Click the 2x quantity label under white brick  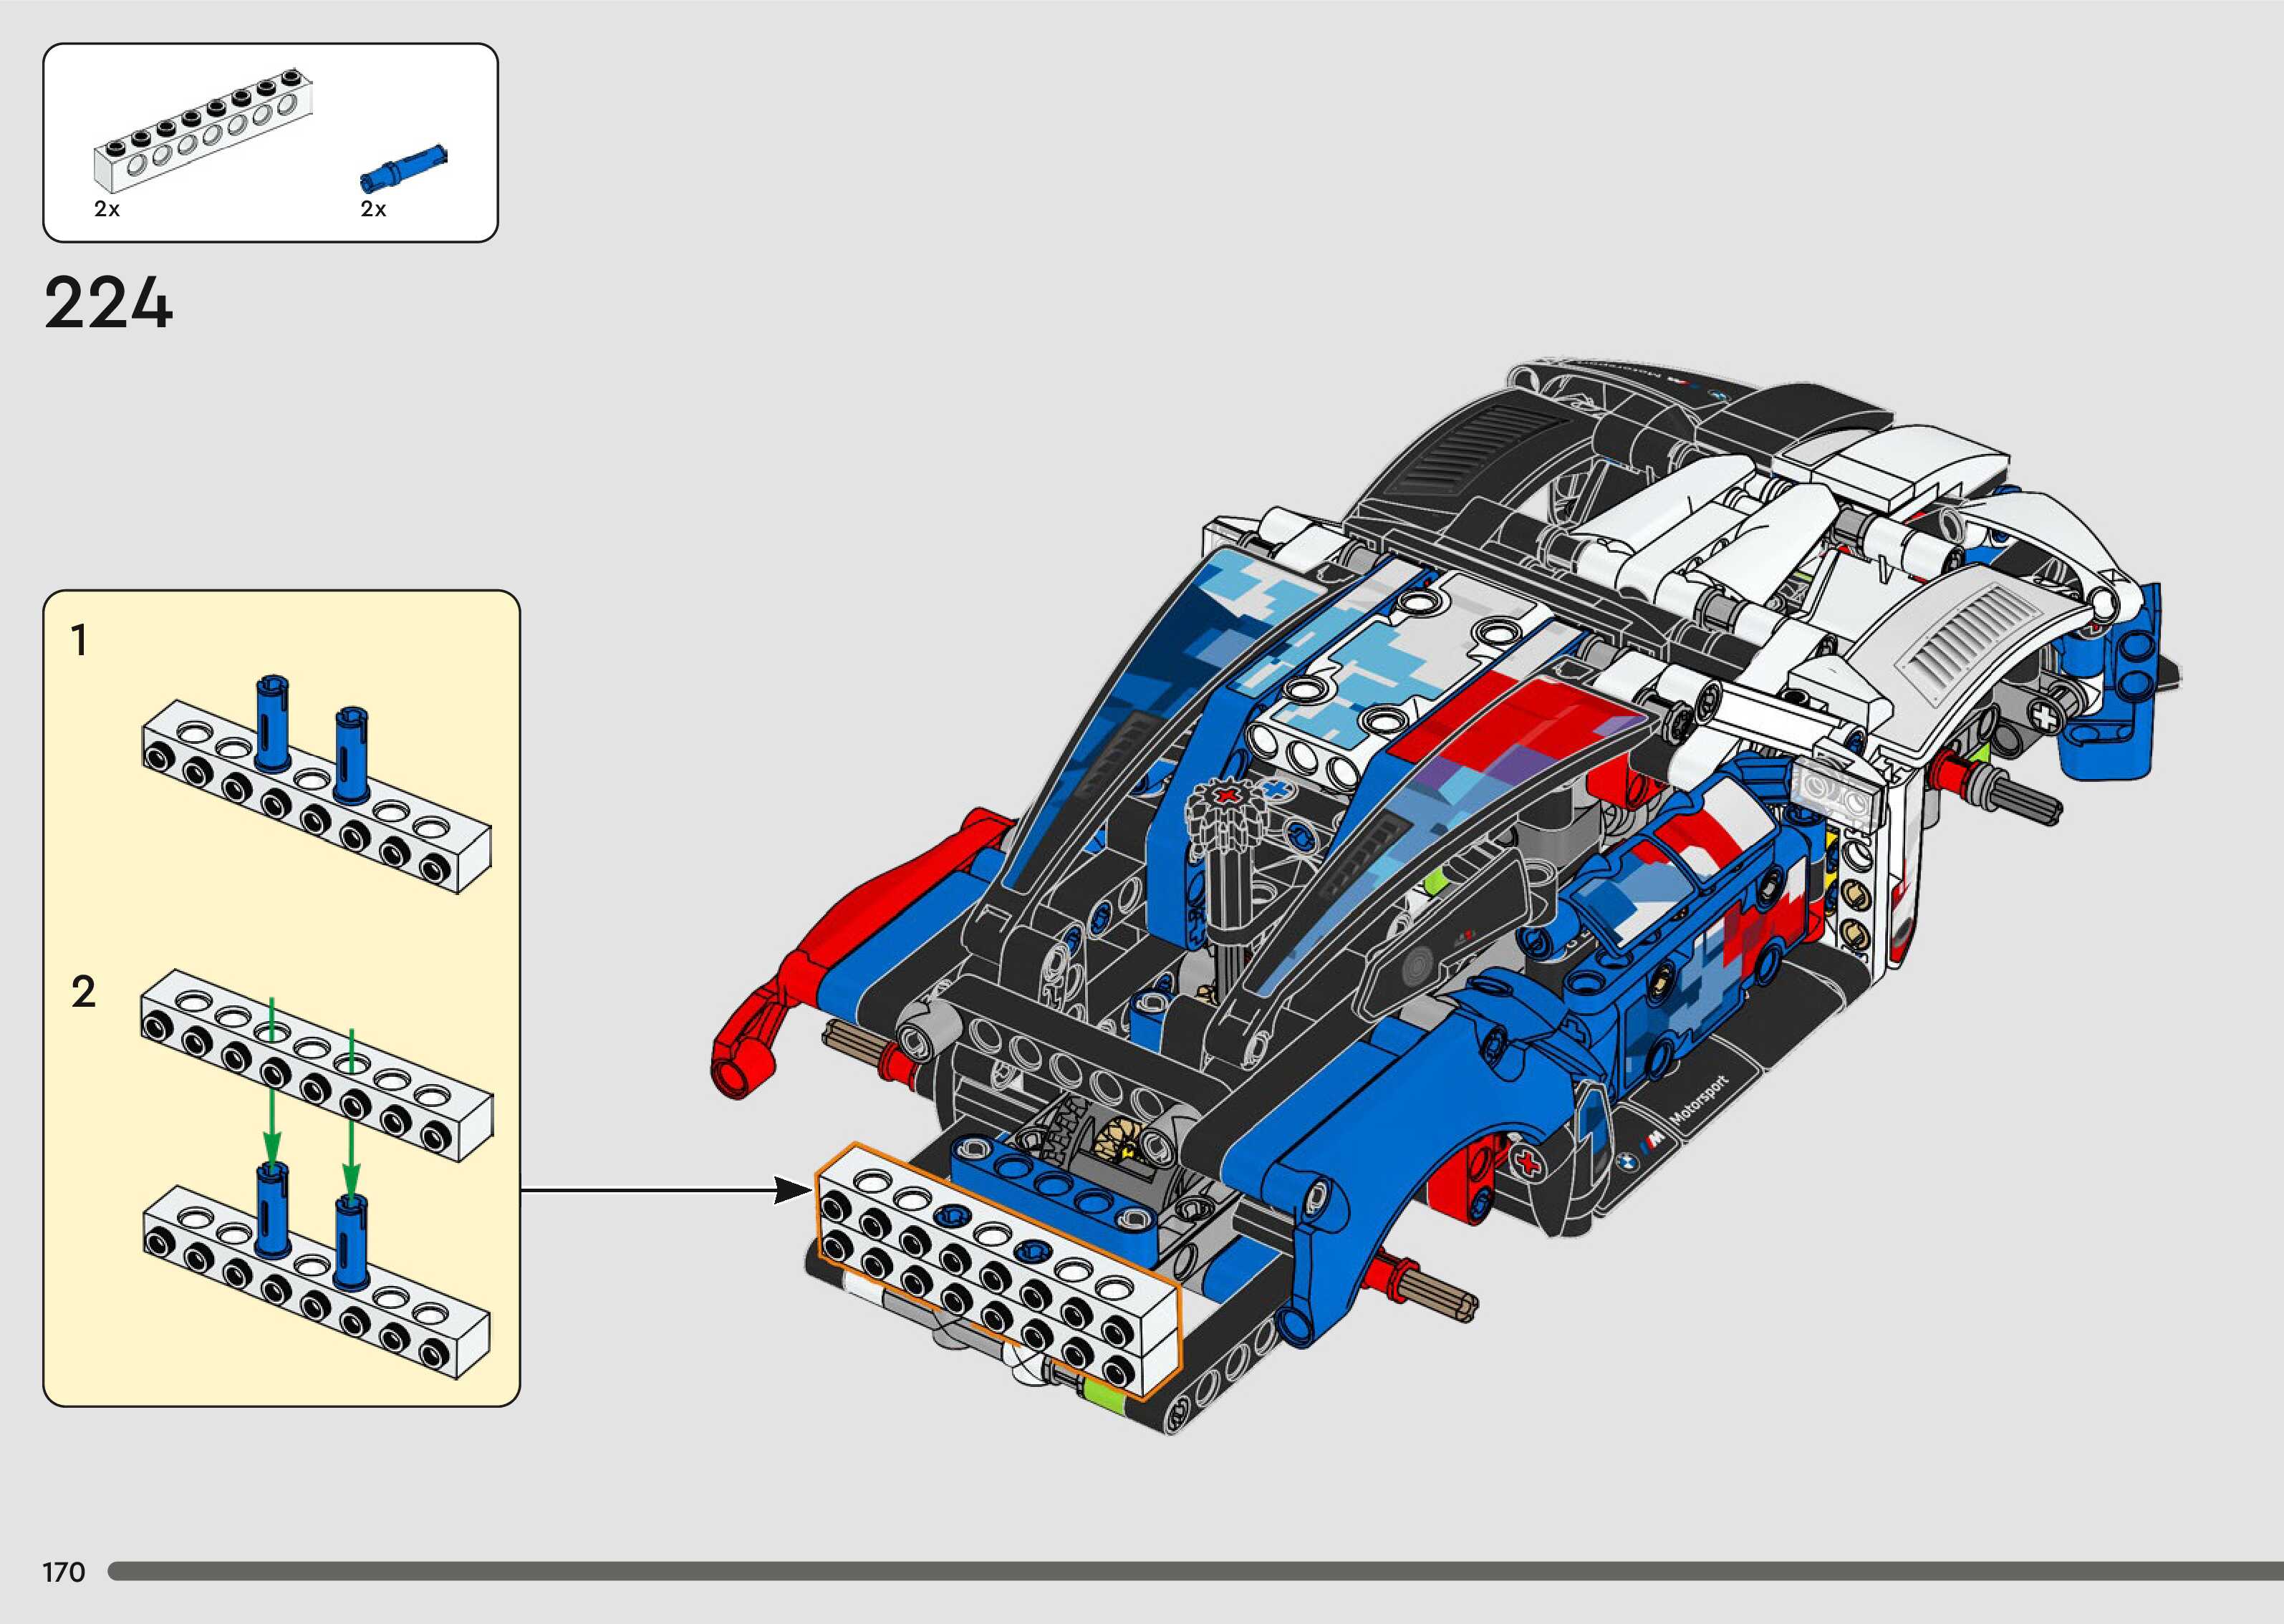point(107,209)
